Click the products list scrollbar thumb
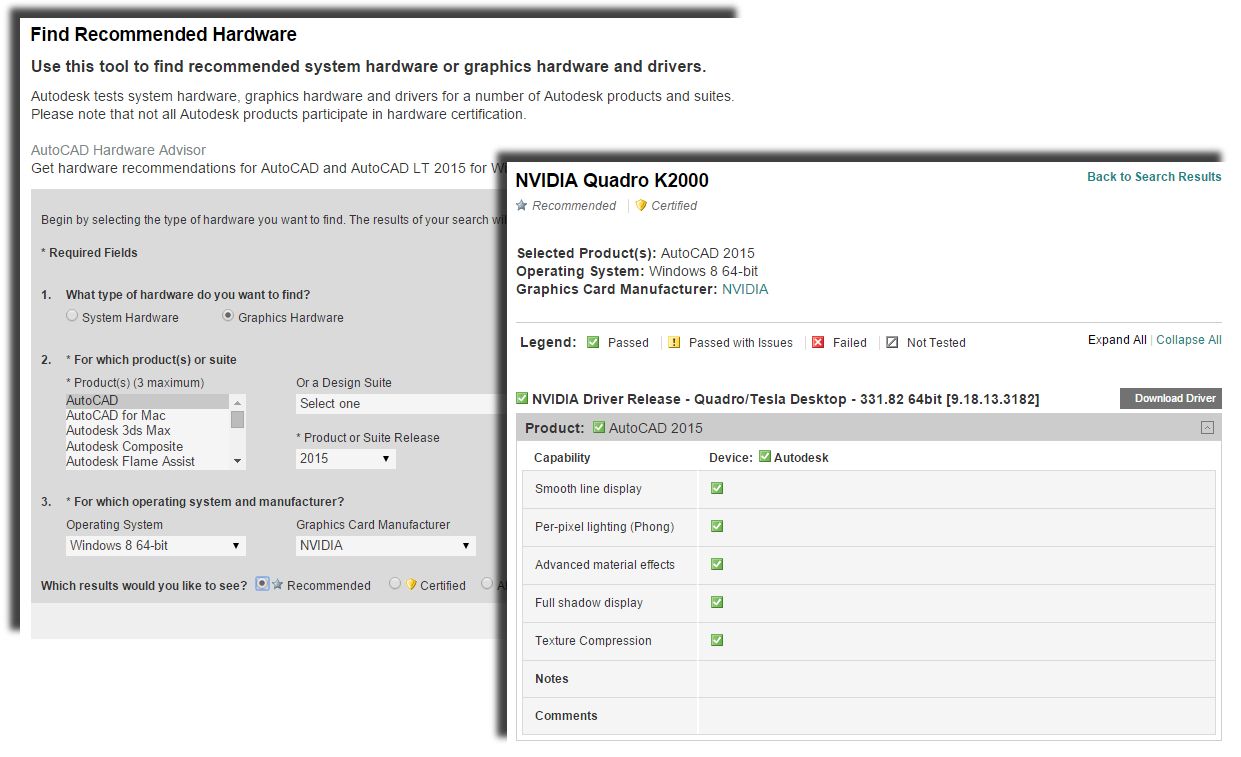Viewport: 1241px width, 757px height. click(238, 419)
